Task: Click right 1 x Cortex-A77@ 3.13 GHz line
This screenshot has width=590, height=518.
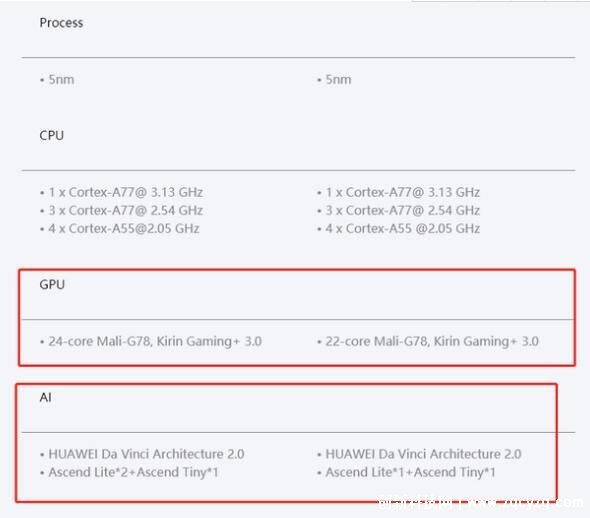Action: [403, 192]
